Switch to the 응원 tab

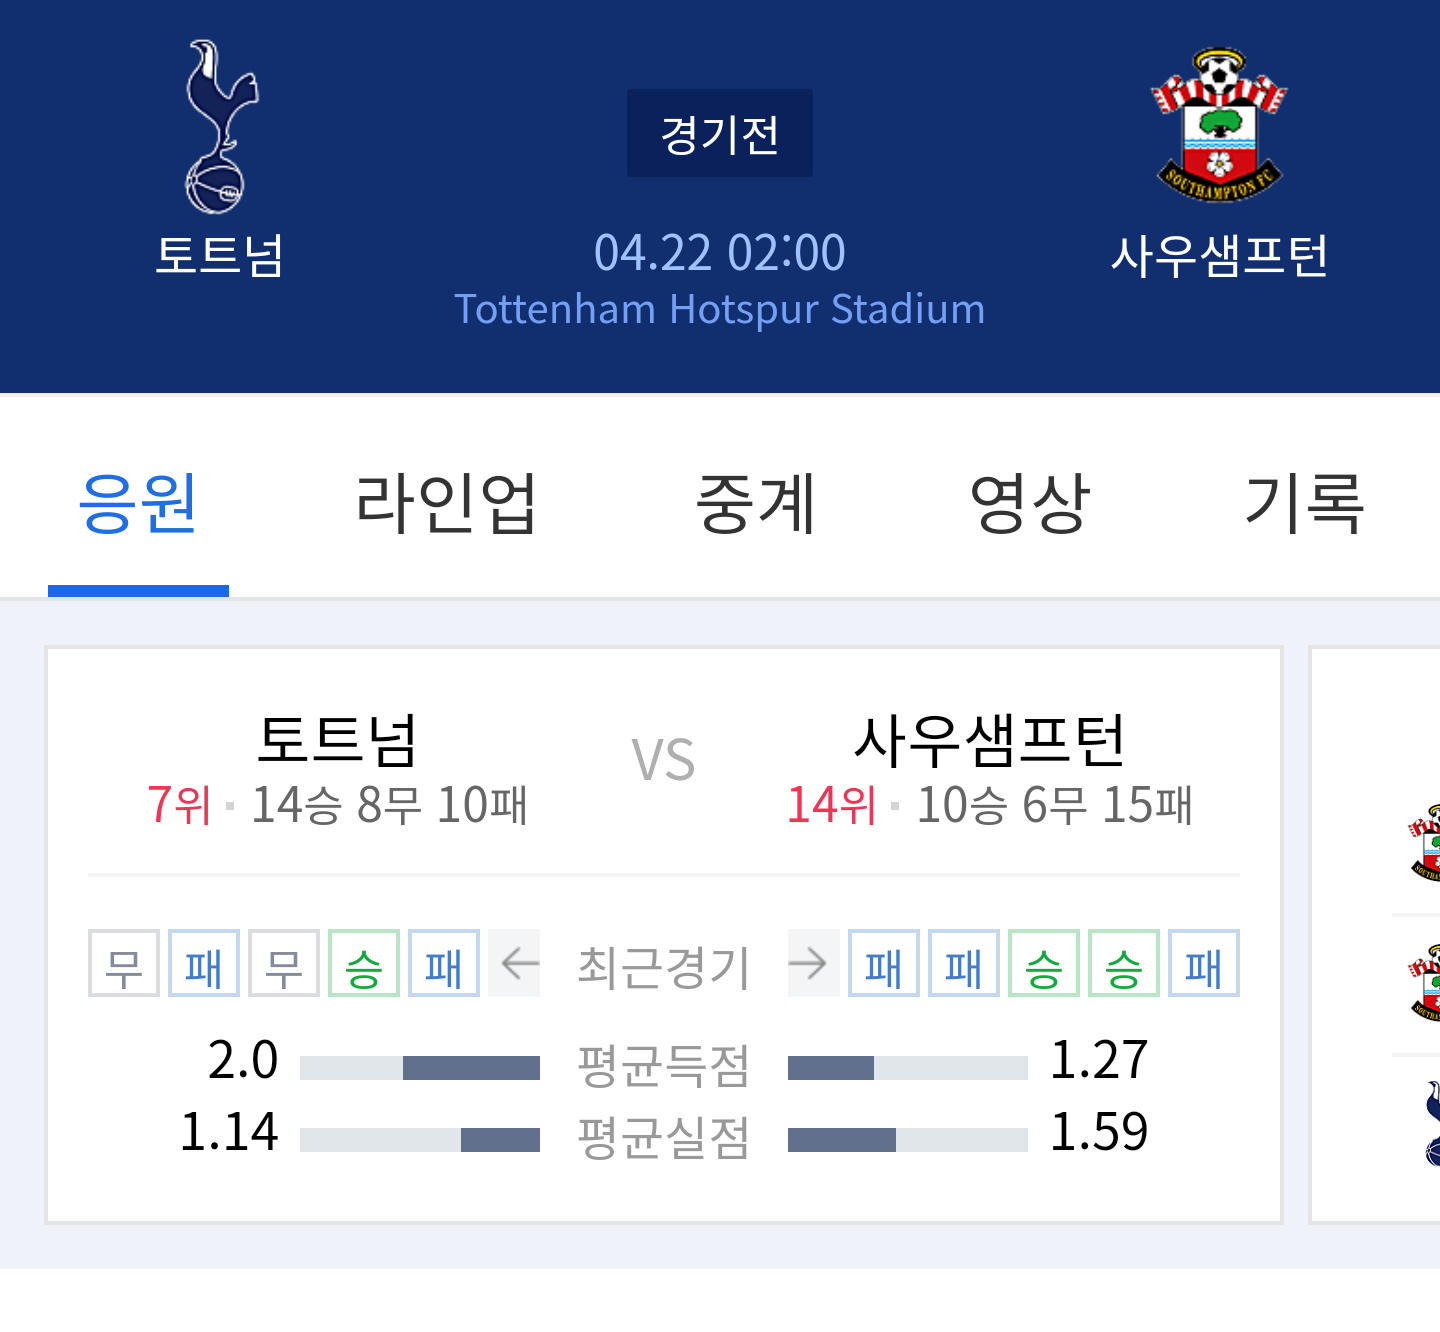pos(138,504)
